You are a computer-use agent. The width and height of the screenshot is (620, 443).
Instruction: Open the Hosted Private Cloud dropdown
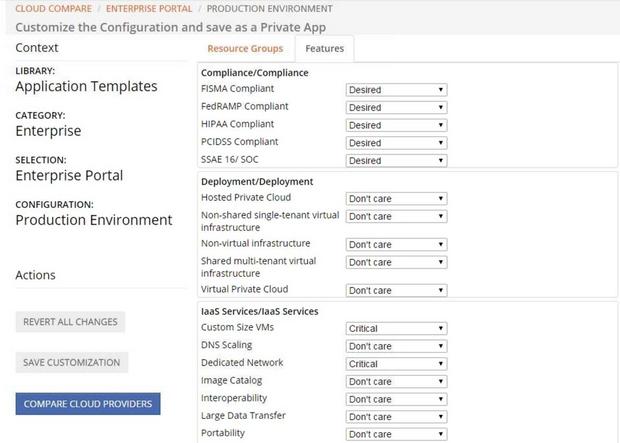point(396,198)
